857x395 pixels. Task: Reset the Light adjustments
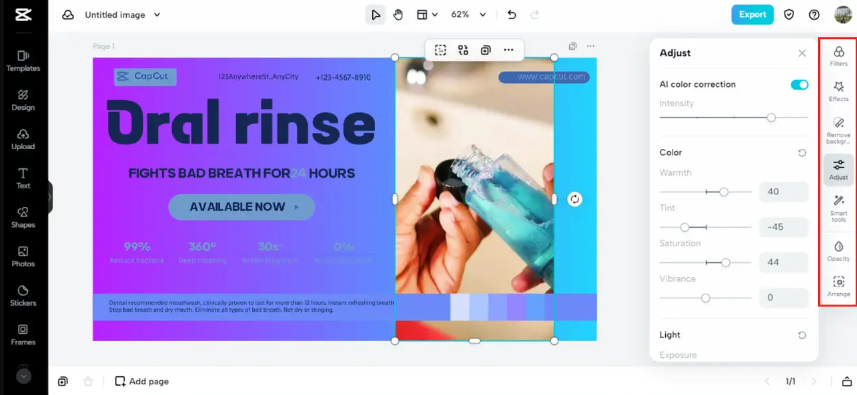click(x=802, y=335)
